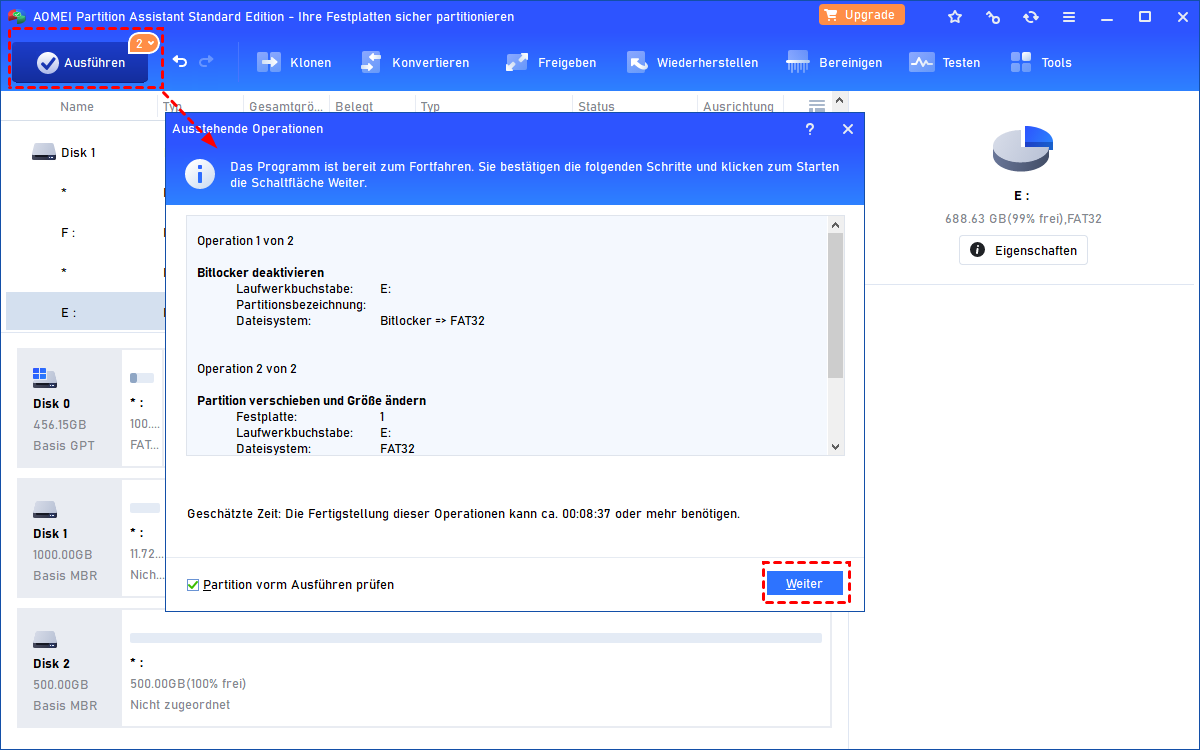
Task: Open the Tools toolbar item
Action: 1040,62
